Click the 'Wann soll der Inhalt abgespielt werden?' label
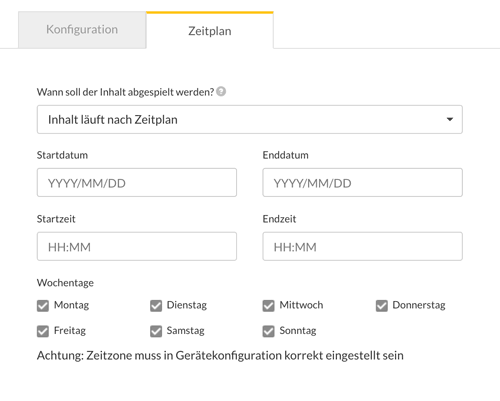Image resolution: width=500 pixels, height=401 pixels. [x=125, y=92]
